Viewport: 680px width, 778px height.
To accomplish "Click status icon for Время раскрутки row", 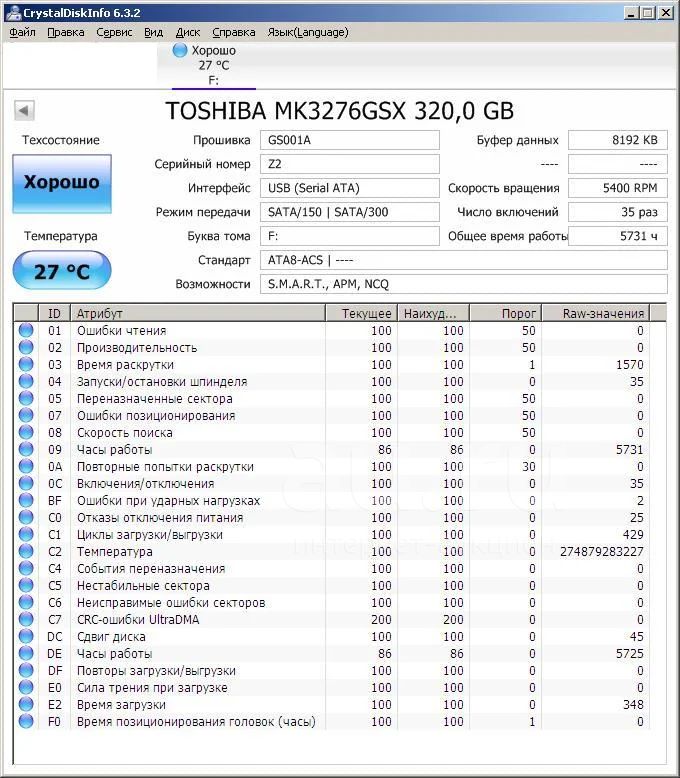I will [x=26, y=364].
